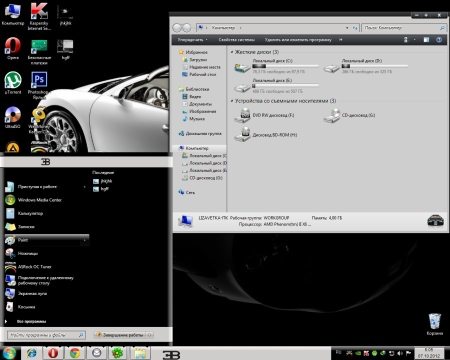Click Удалить или изменить программу toolbar item
The height and width of the screenshot is (360, 450).
tap(298, 40)
